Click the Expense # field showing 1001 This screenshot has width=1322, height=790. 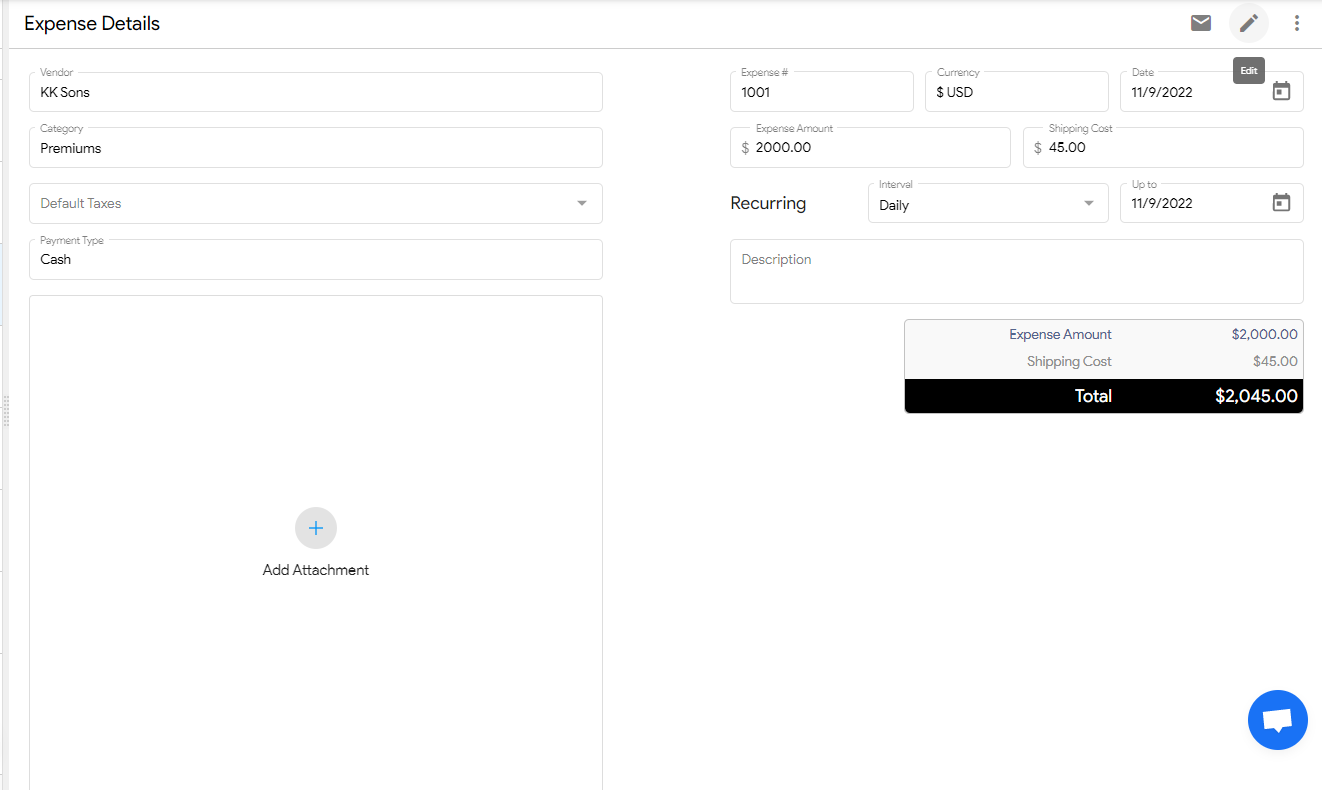tap(821, 91)
